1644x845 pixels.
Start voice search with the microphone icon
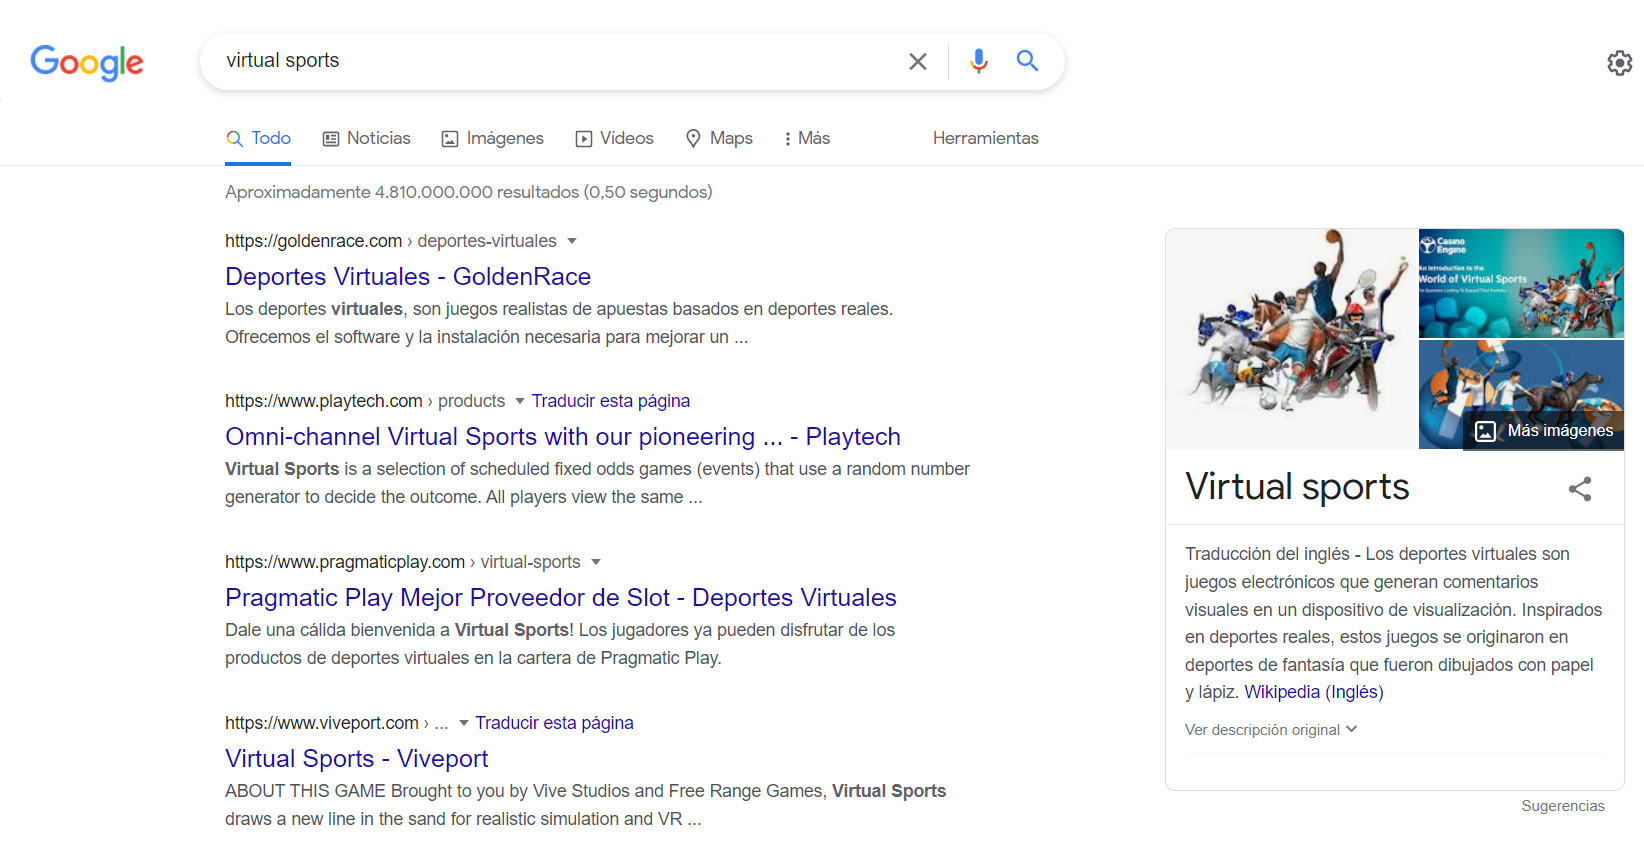[978, 61]
